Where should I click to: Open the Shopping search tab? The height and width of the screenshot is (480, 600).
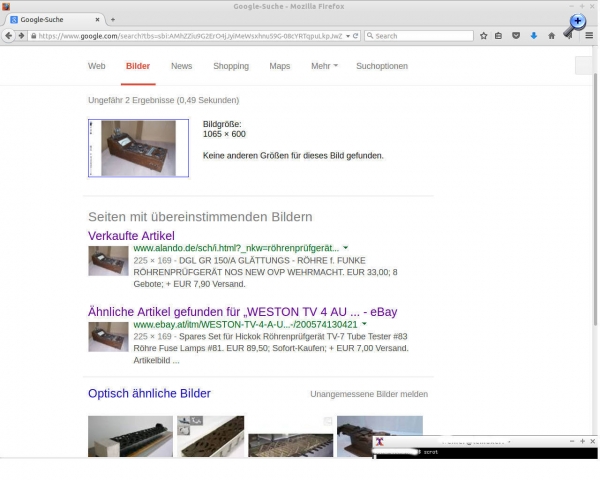tap(231, 66)
